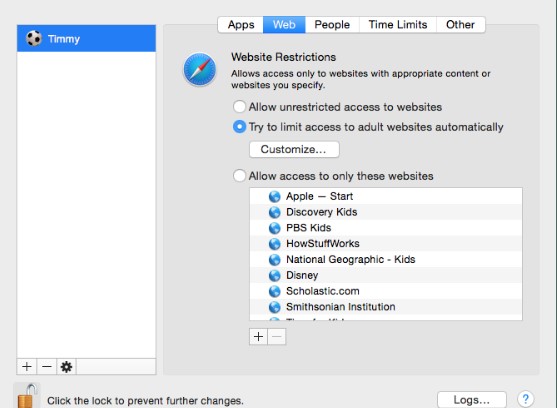Click 'Click the lock to prevent further changes' text
The width and height of the screenshot is (557, 408).
pos(145,401)
